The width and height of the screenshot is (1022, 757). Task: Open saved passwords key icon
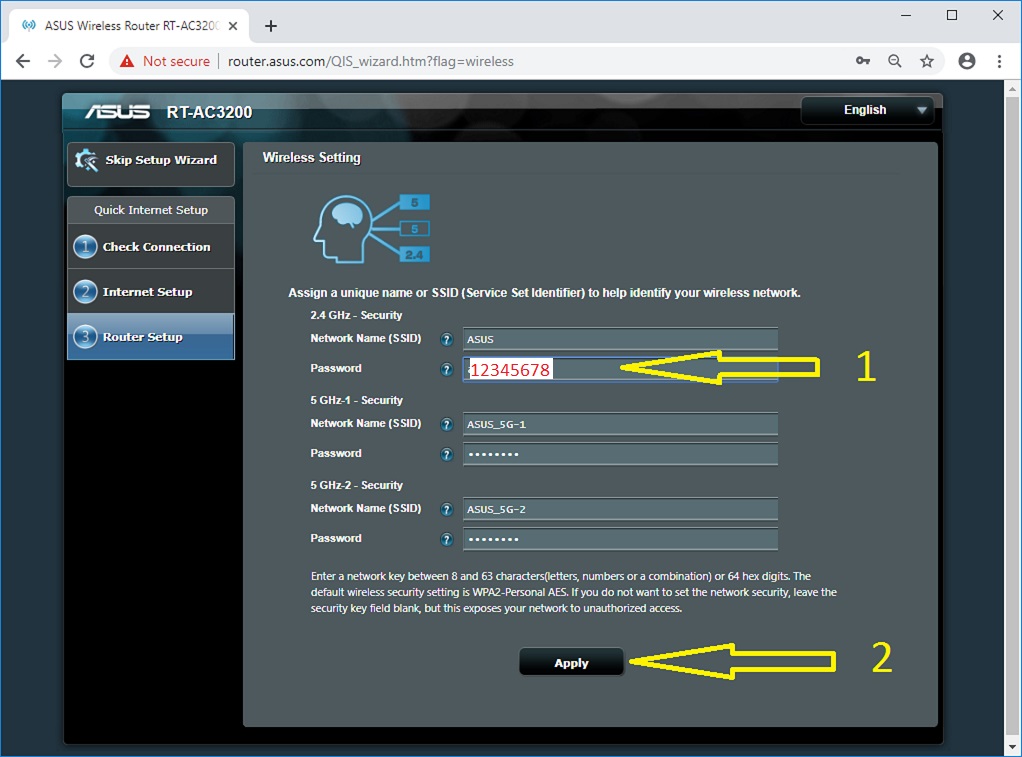point(863,61)
